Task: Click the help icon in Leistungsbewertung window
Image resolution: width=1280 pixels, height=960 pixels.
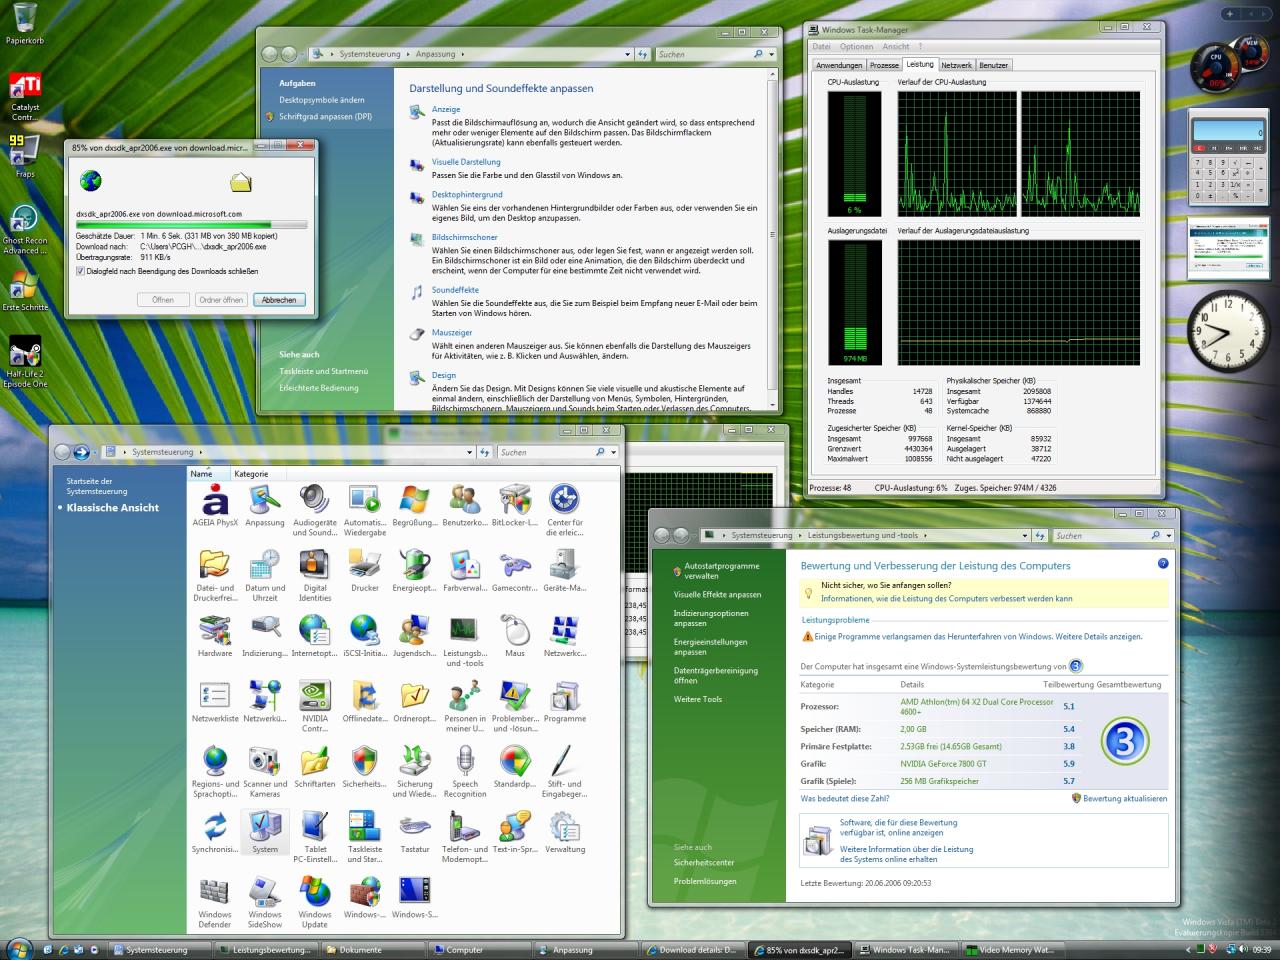Action: click(x=1163, y=564)
